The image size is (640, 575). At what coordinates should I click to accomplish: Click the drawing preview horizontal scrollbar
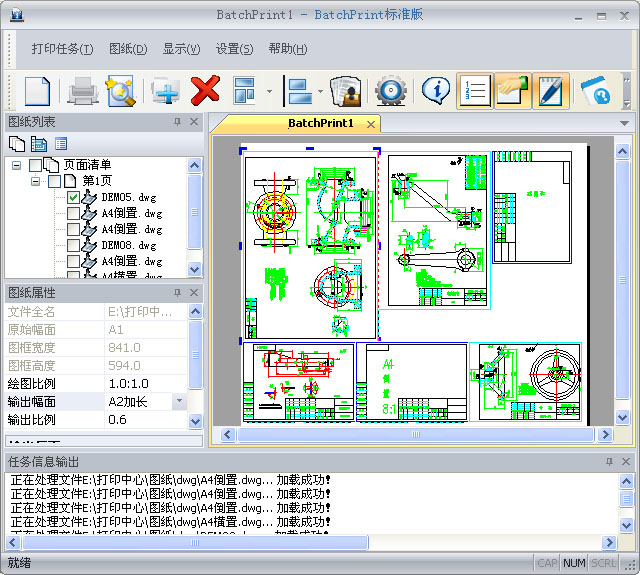coord(410,435)
